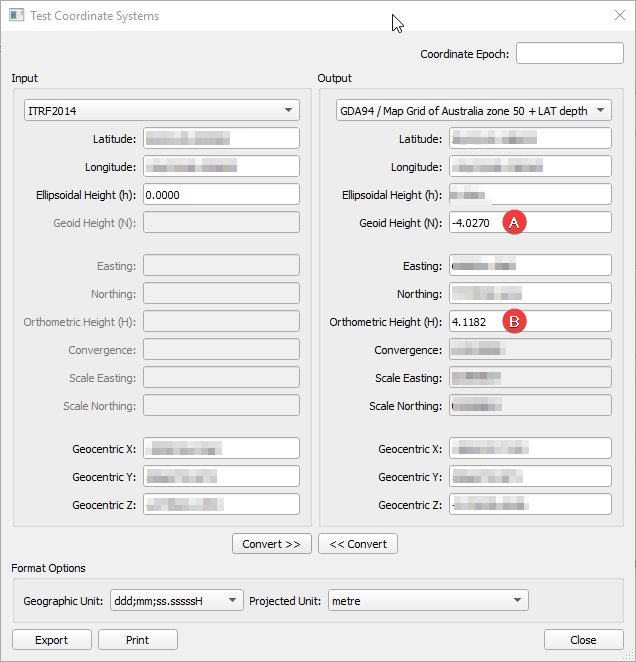Image resolution: width=636 pixels, height=662 pixels.
Task: Click red marker A beside Geoid Height
Action: (514, 223)
